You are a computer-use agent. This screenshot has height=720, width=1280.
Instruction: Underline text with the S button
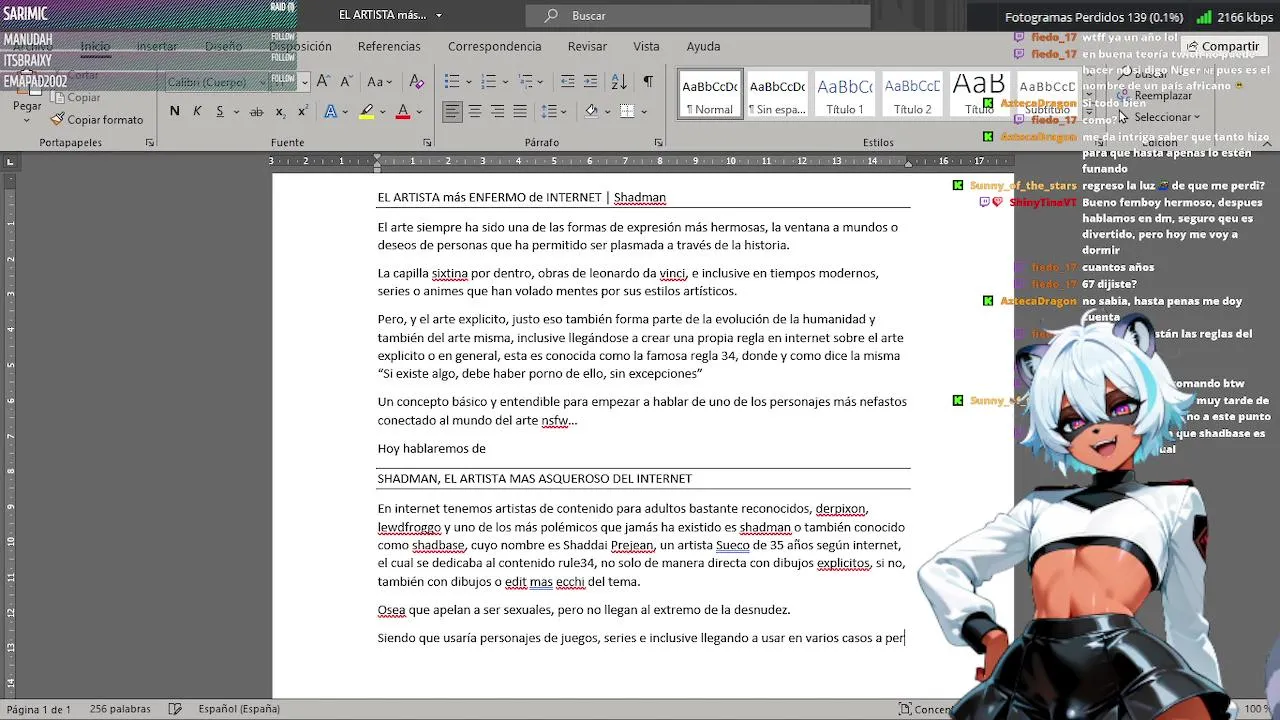219,111
